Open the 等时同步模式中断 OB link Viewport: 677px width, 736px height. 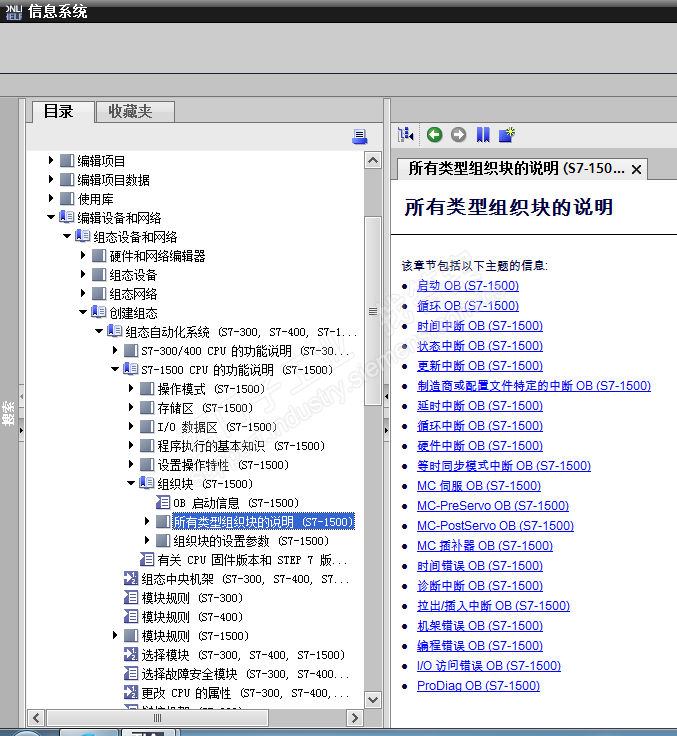coord(504,466)
